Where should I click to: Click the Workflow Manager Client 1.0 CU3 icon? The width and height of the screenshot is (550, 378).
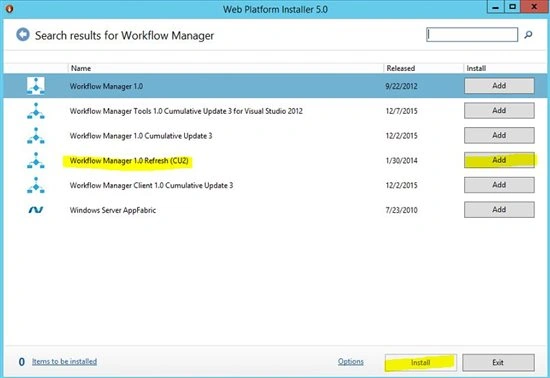point(36,185)
